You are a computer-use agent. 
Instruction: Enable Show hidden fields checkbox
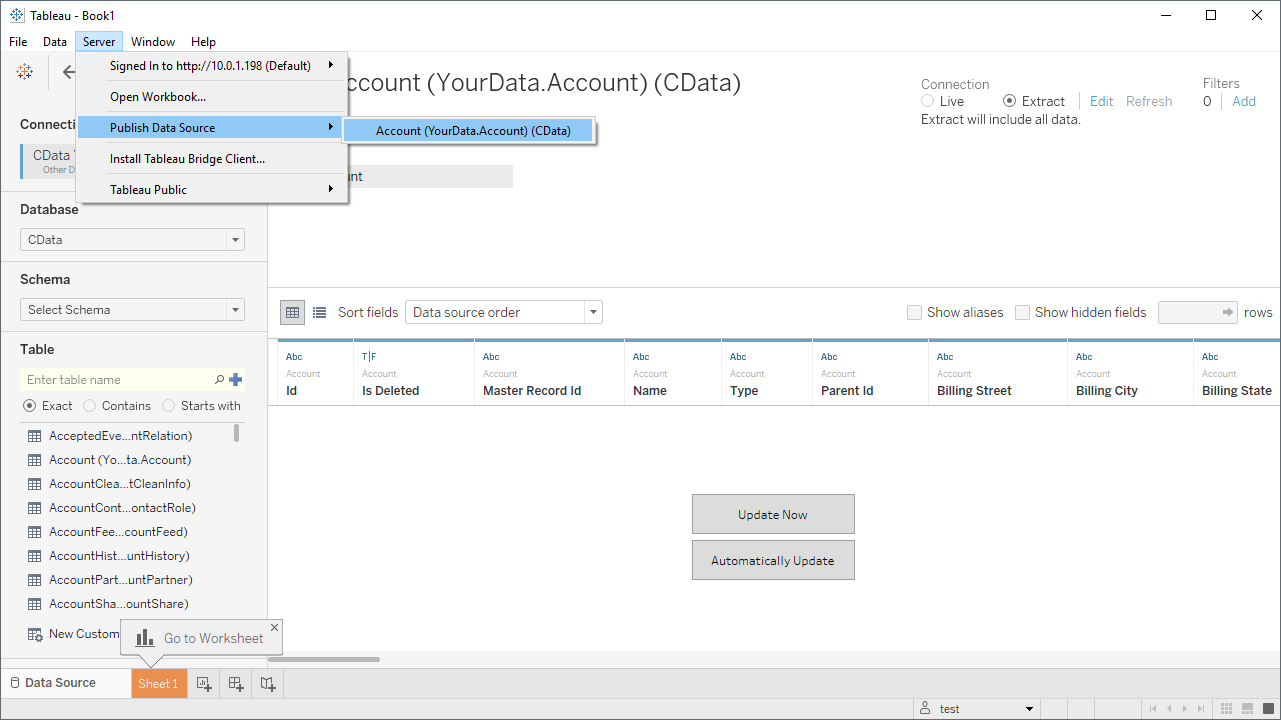coord(1022,312)
